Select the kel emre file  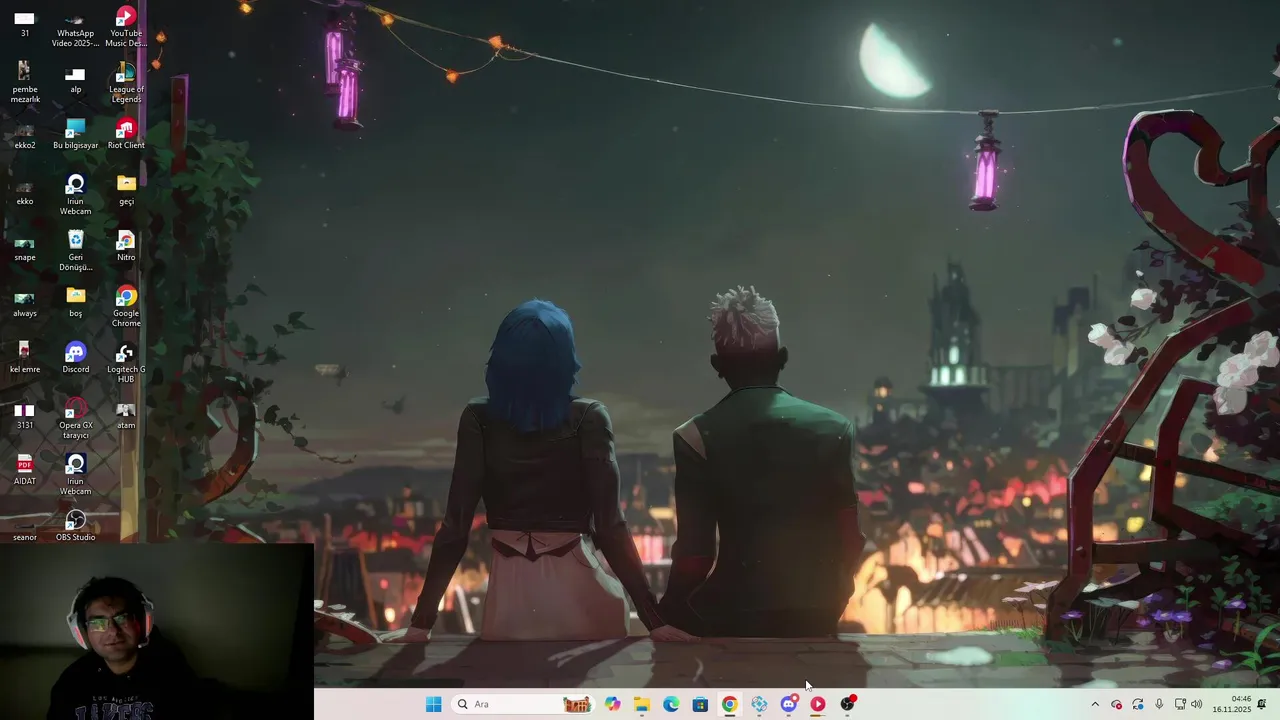[x=25, y=358]
